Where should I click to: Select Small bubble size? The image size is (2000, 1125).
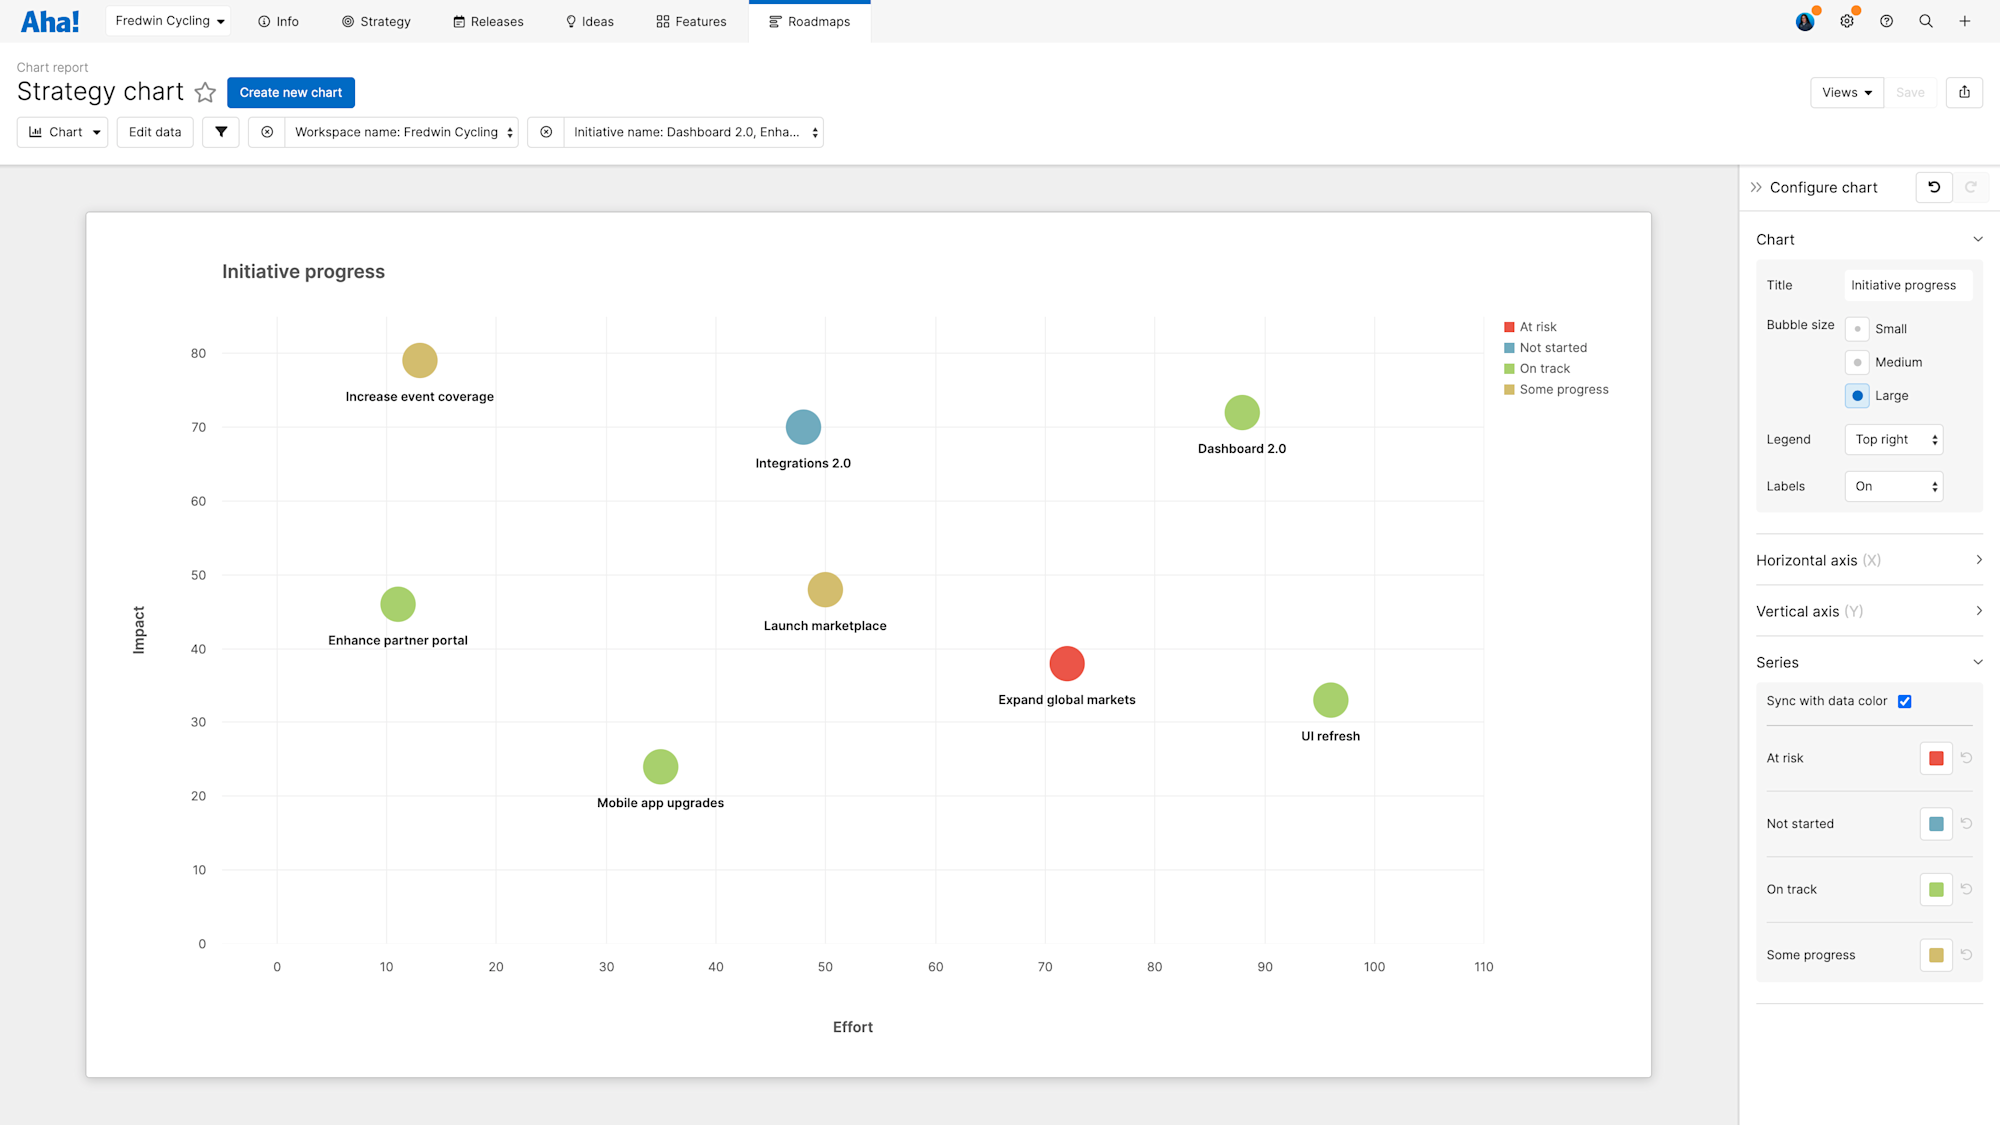pos(1857,329)
